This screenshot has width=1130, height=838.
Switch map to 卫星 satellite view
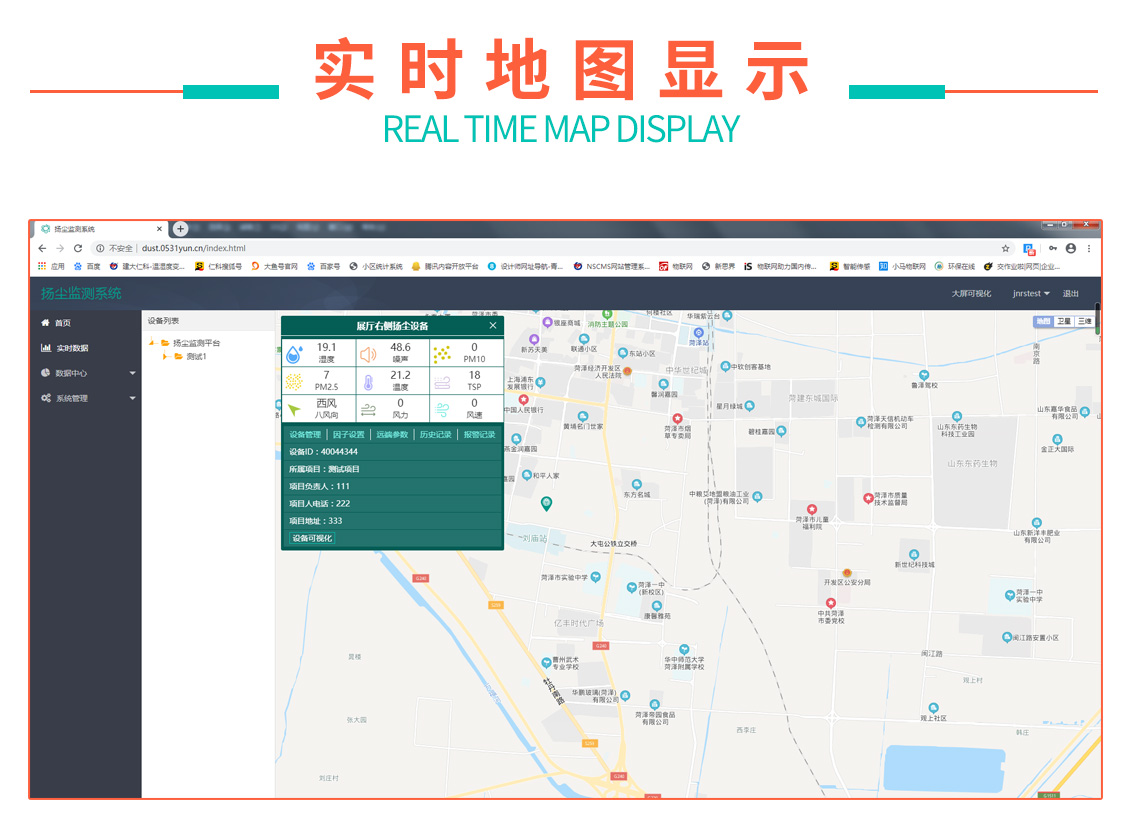tap(1063, 321)
